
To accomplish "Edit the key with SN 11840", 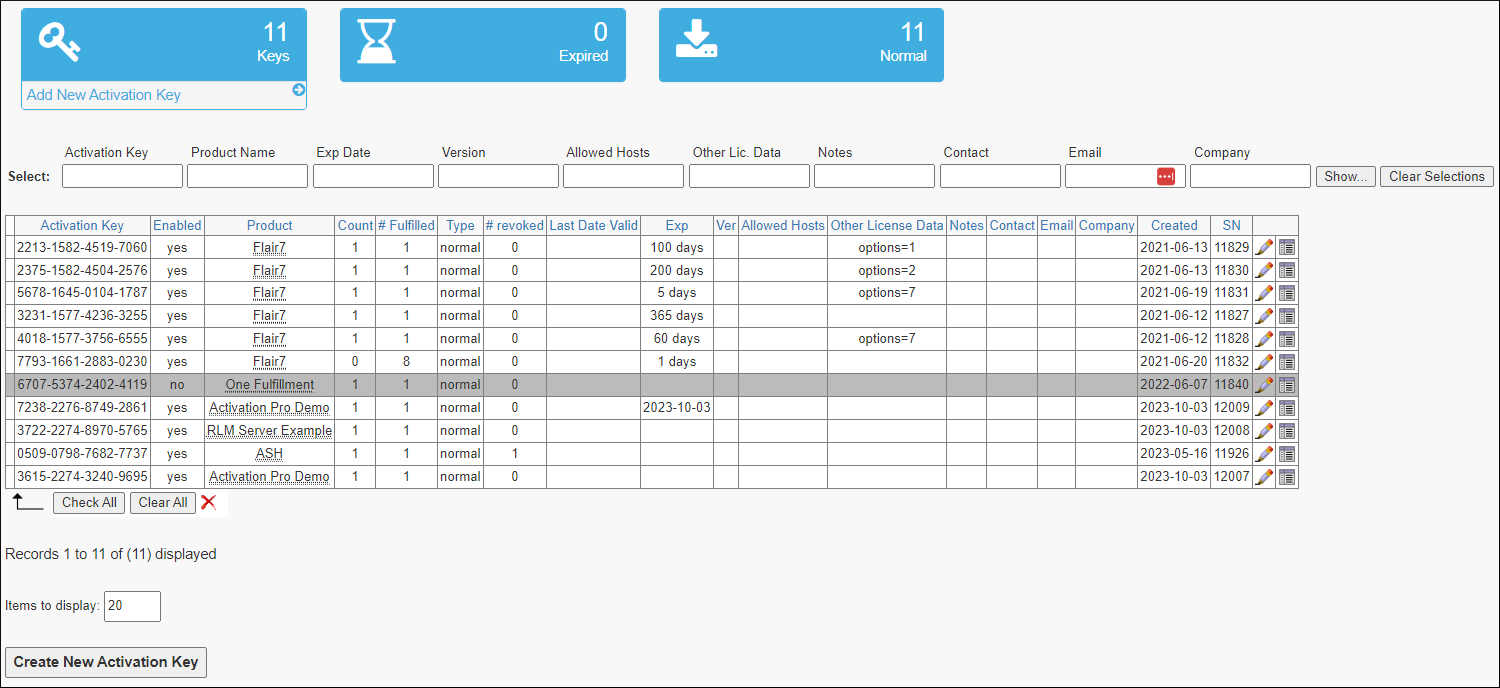I will [x=1264, y=385].
